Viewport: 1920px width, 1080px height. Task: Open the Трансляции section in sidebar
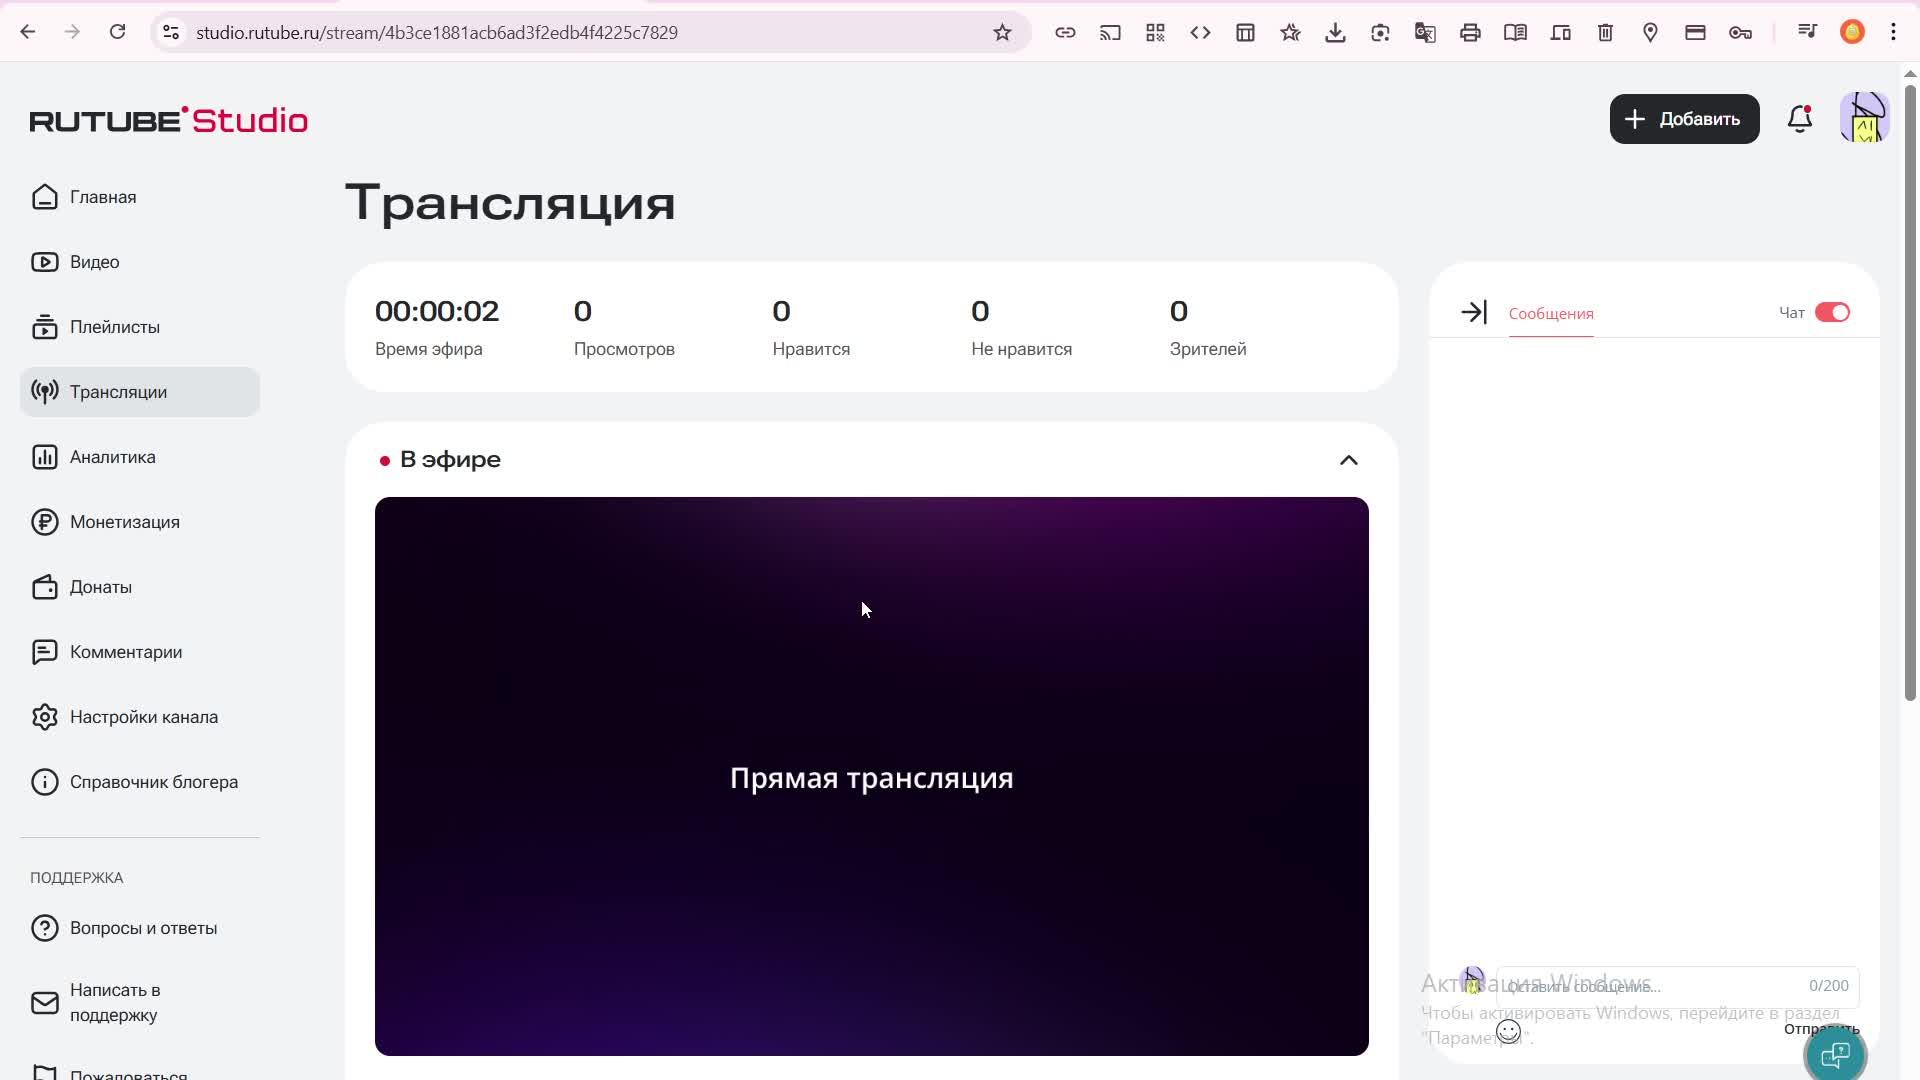118,391
